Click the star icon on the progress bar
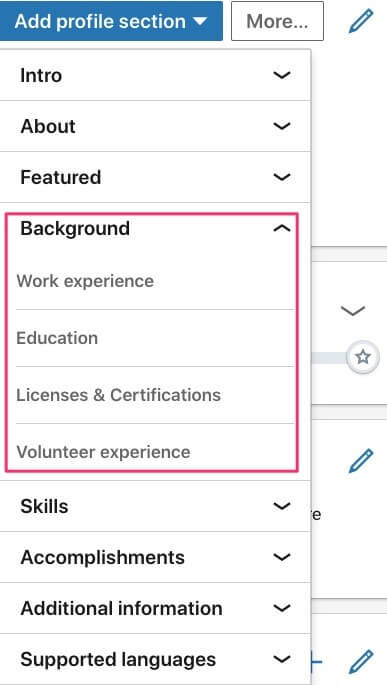 pos(363,357)
